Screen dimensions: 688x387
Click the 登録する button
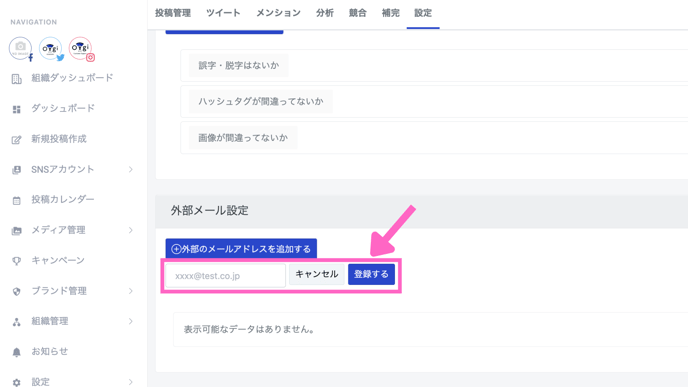coord(371,274)
